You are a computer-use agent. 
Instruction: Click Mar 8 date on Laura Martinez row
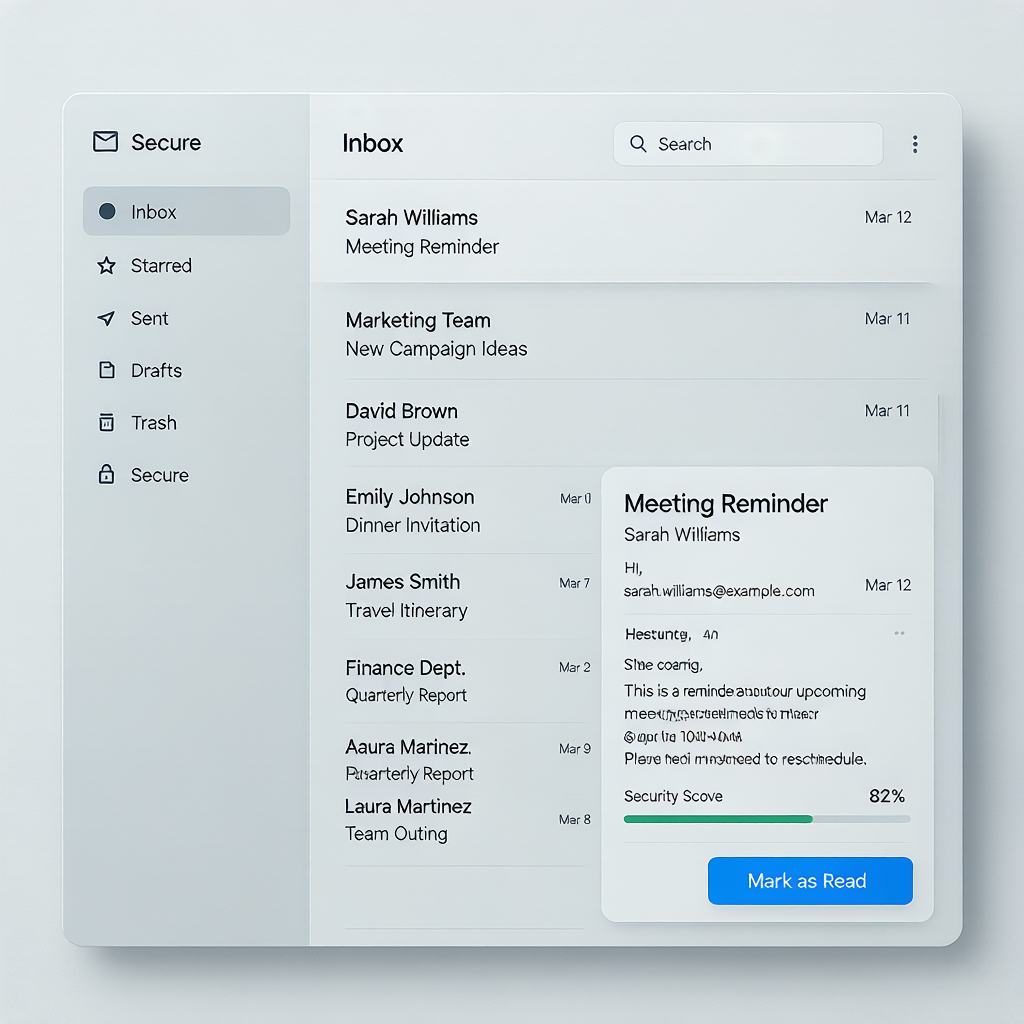[574, 819]
